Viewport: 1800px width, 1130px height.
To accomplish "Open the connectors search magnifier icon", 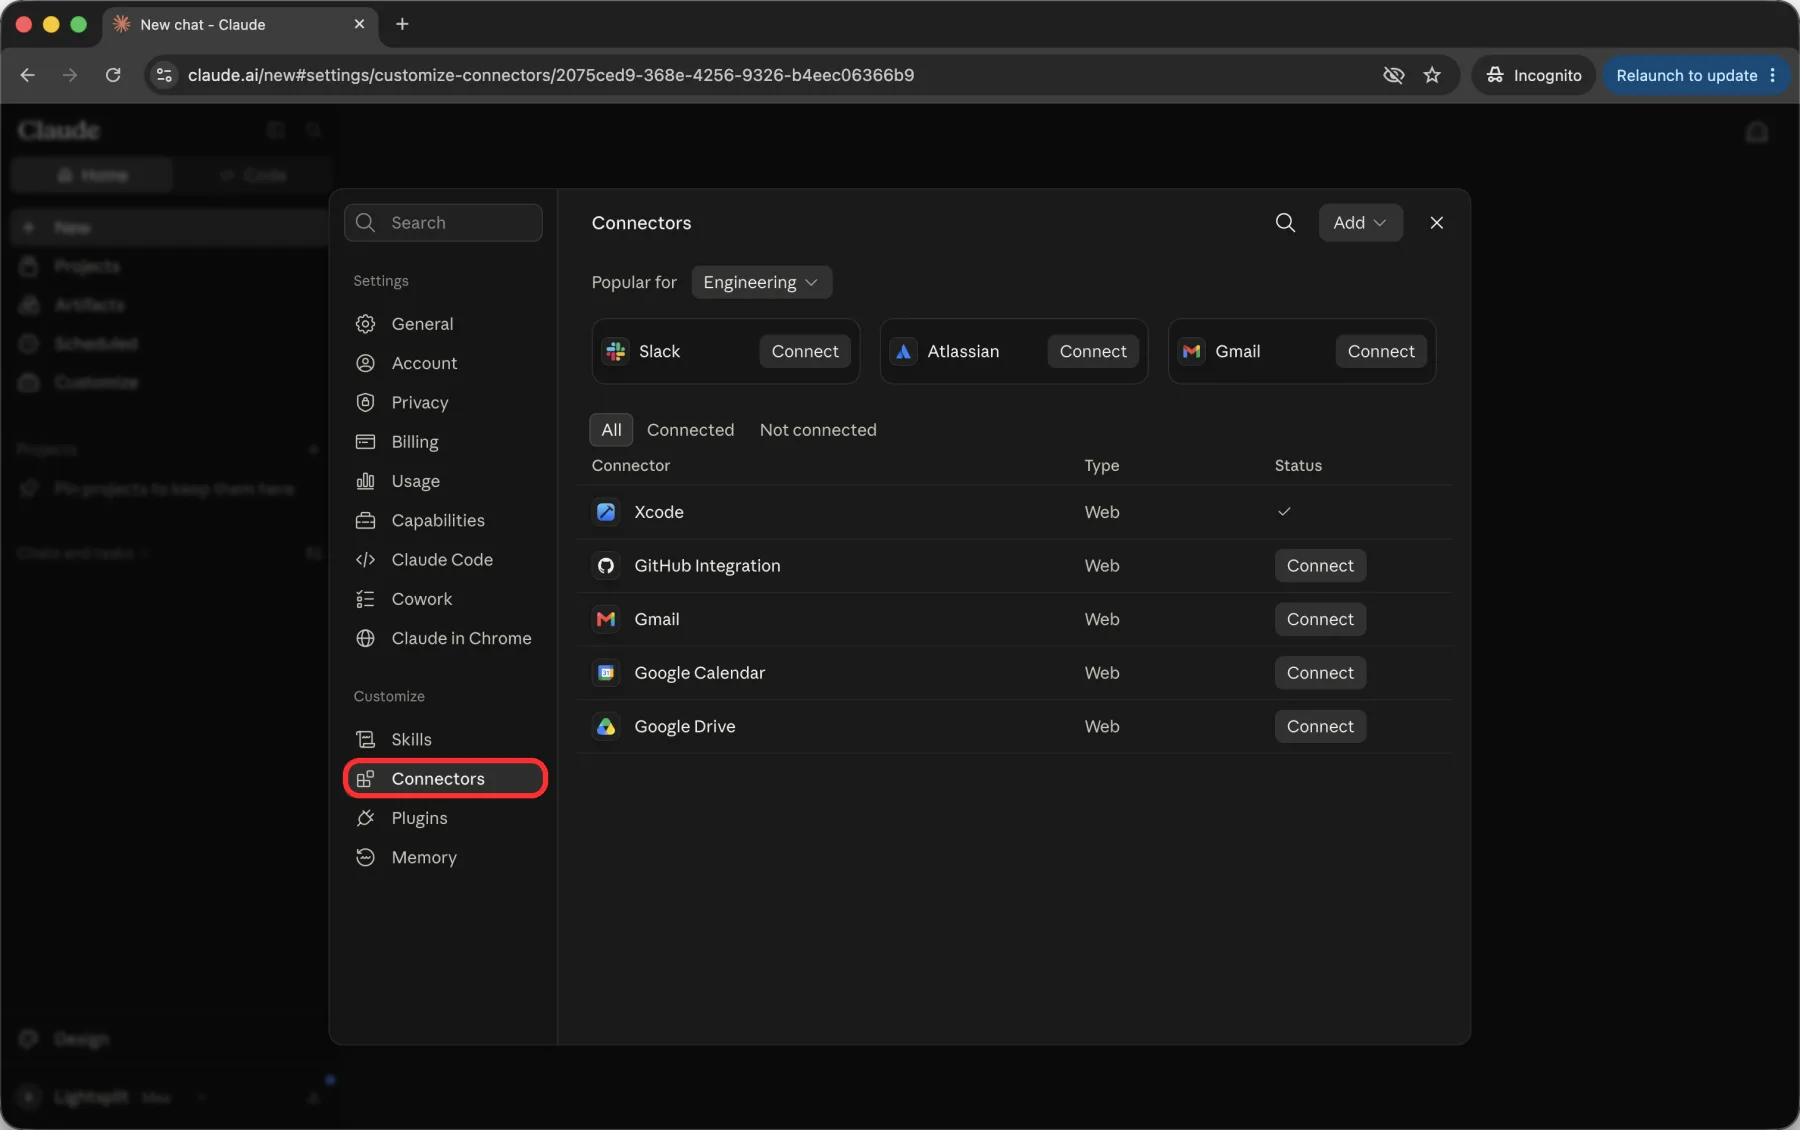I will click(1285, 223).
